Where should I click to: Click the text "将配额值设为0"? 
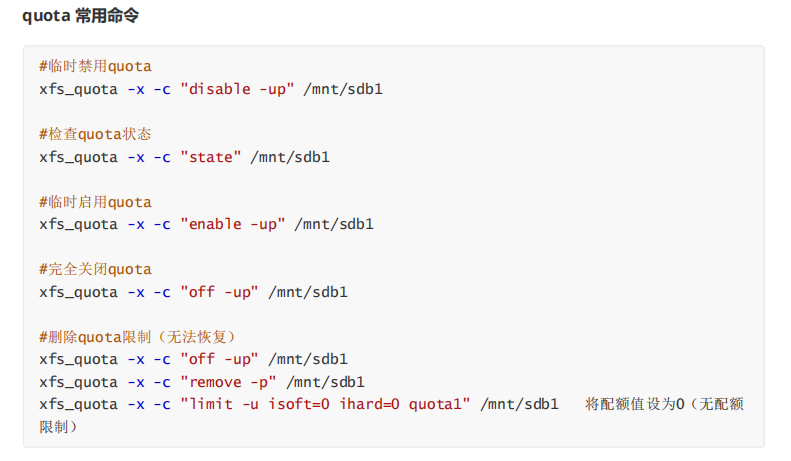click(x=635, y=405)
